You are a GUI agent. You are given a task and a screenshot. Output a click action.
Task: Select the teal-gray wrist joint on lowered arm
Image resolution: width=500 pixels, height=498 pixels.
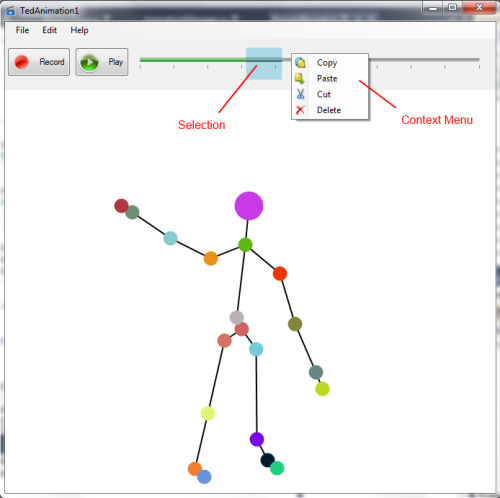316,372
